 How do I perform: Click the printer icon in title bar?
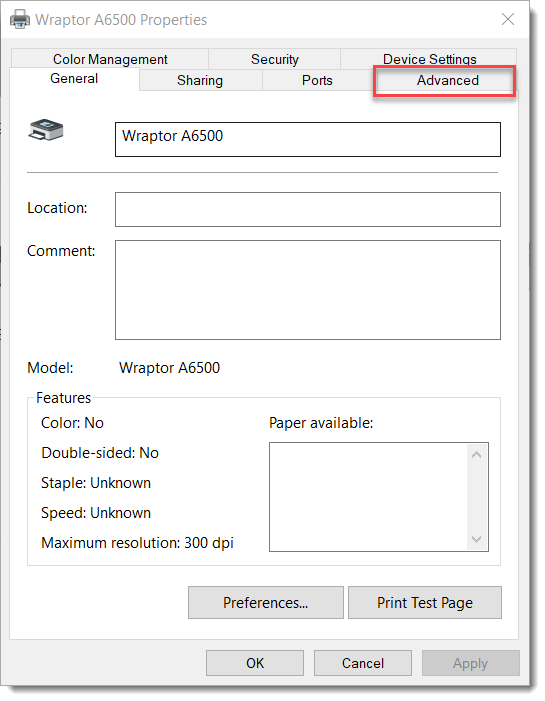[20, 20]
